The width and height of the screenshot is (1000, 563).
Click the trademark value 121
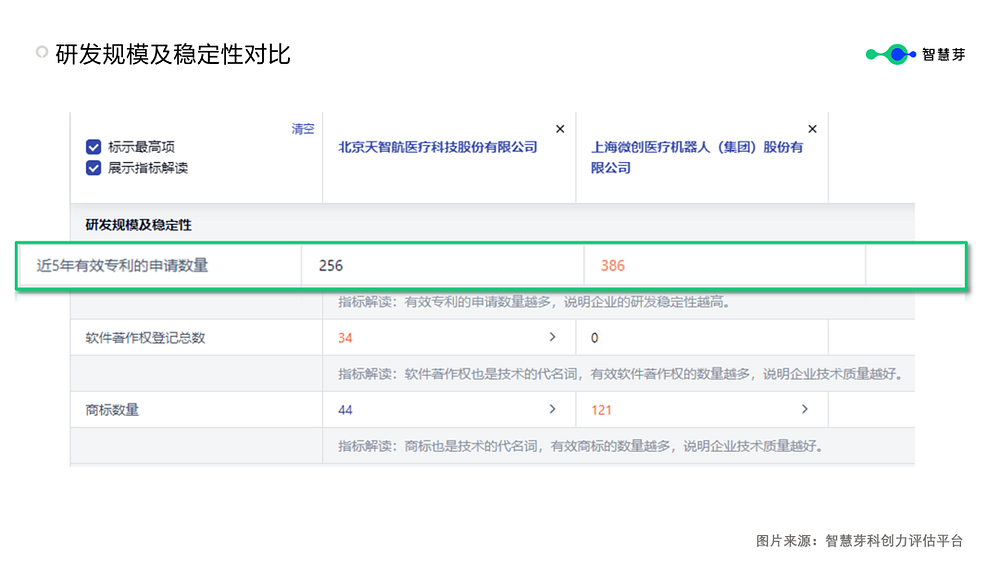tap(601, 410)
